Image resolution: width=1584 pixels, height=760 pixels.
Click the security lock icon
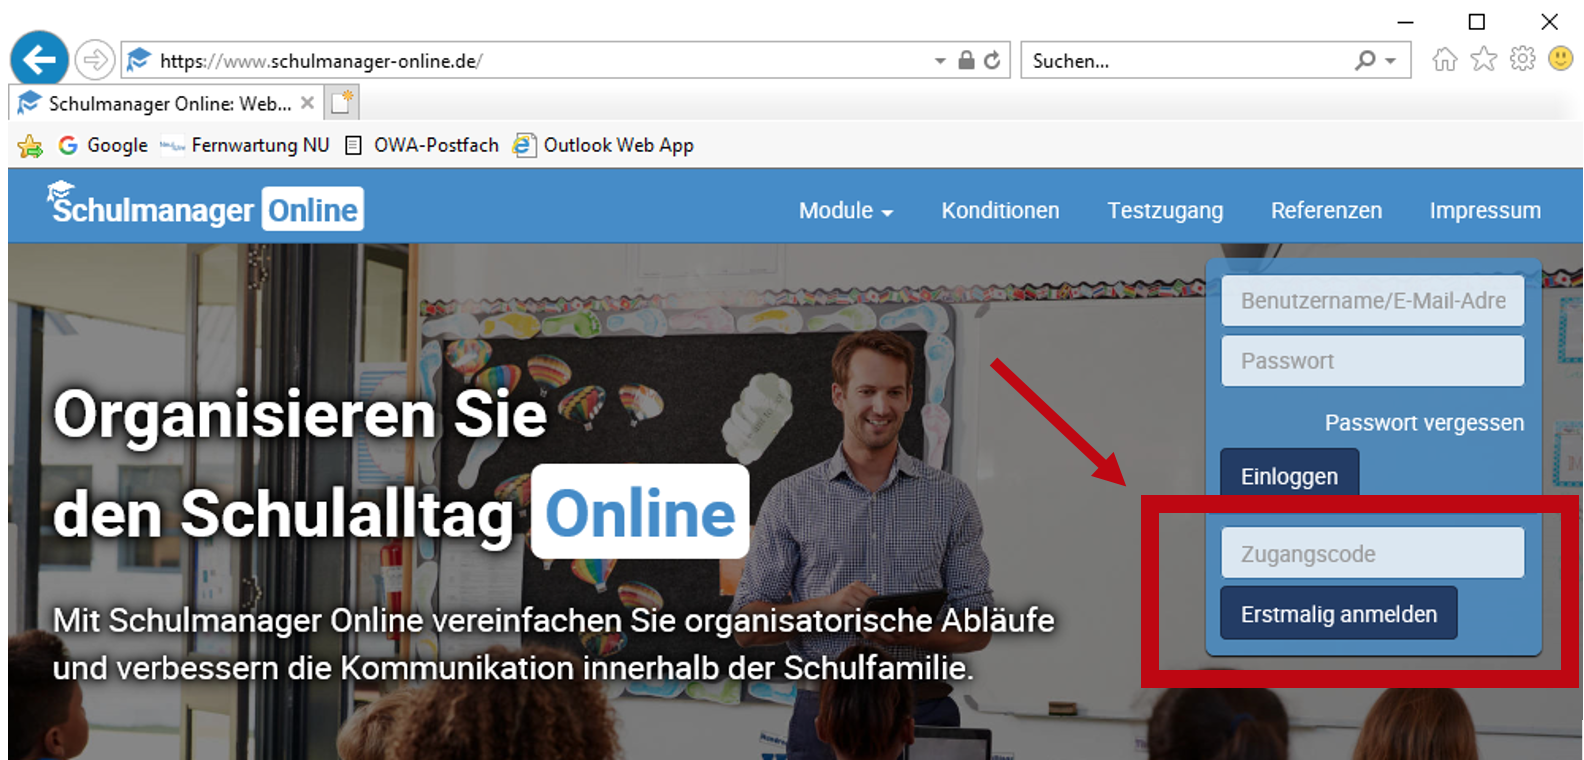[966, 60]
